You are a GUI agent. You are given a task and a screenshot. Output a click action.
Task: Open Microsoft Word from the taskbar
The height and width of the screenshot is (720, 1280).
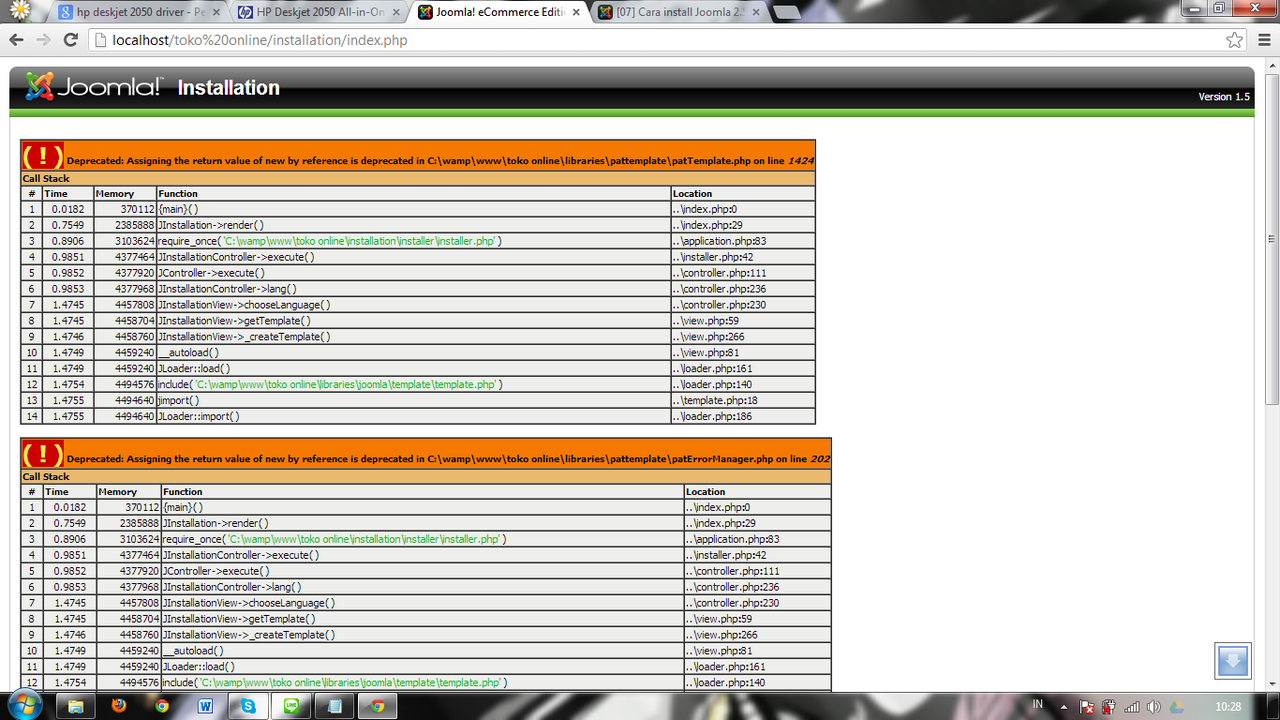pos(204,705)
